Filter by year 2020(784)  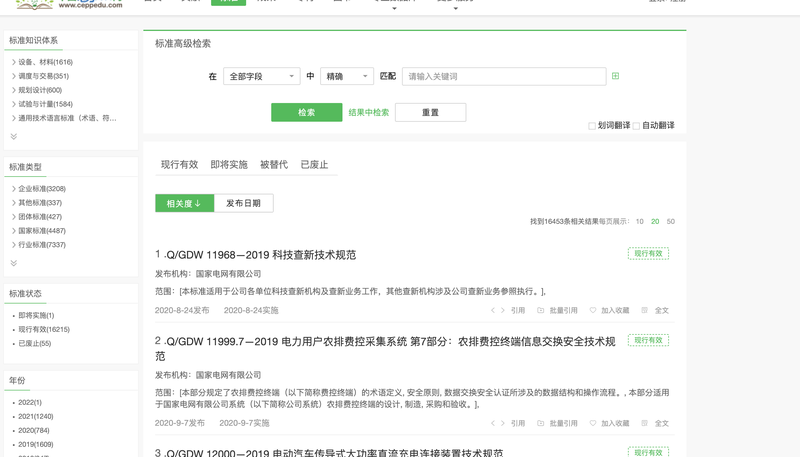(x=33, y=430)
